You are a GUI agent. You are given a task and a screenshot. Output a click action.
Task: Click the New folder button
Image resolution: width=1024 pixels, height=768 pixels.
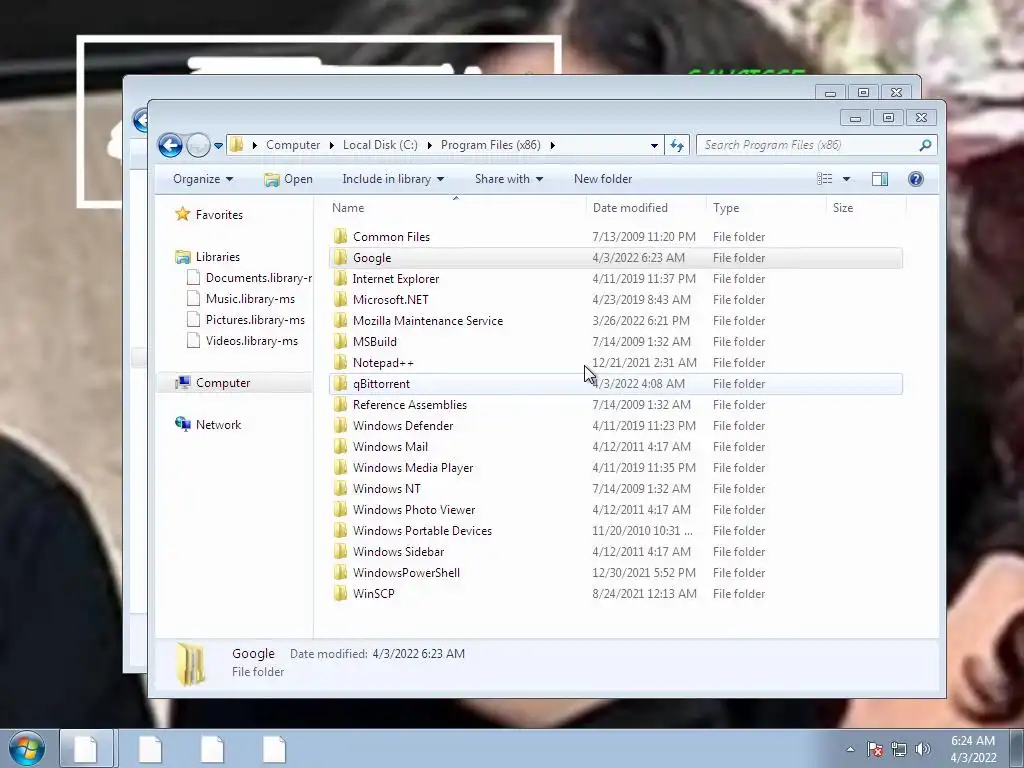pyautogui.click(x=603, y=179)
